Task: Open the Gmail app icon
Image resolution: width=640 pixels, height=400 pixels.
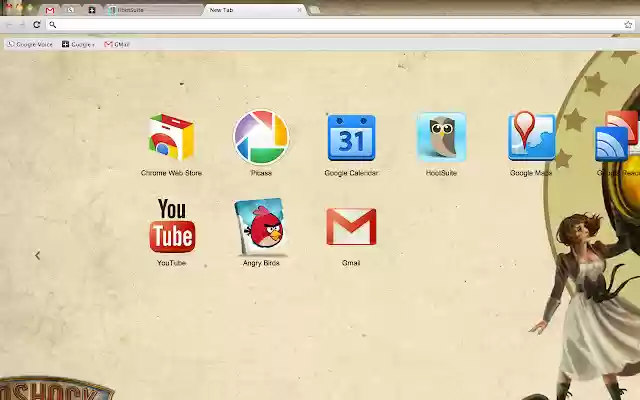Action: (x=351, y=227)
